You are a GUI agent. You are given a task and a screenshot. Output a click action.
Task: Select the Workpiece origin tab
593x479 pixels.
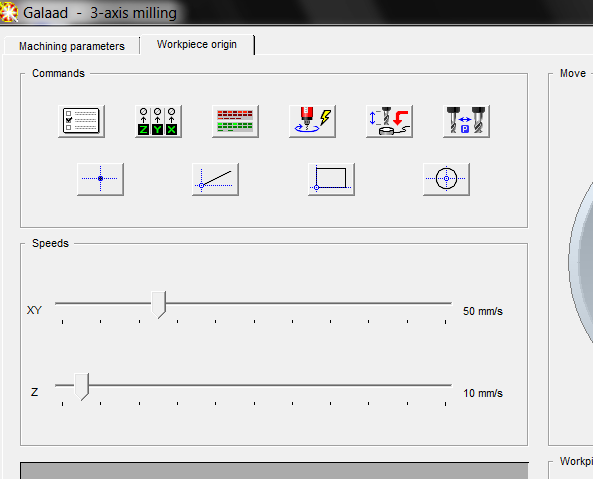197,45
